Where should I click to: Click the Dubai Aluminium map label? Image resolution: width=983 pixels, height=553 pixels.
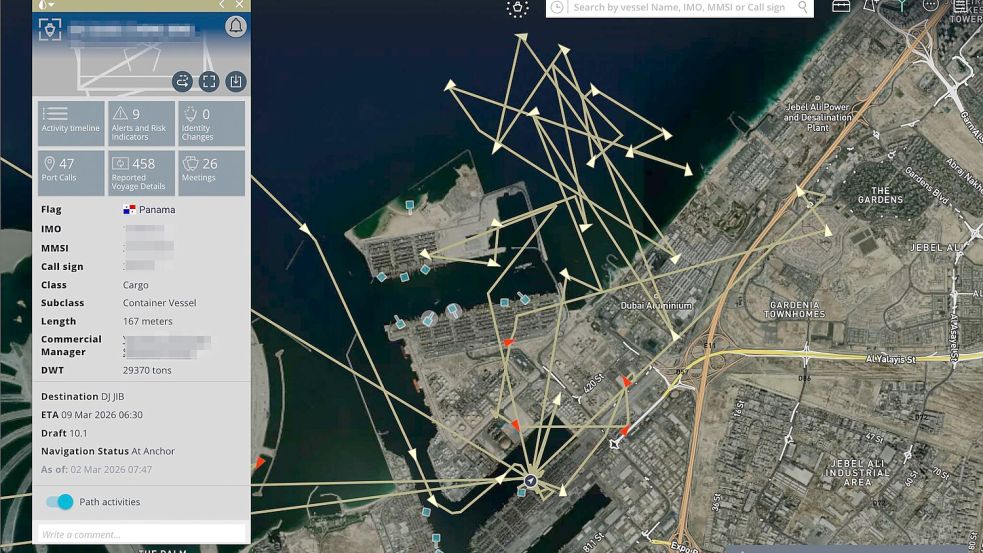tap(656, 305)
